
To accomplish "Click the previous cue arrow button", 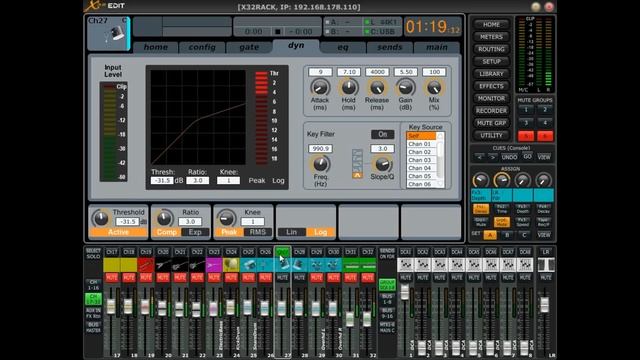I will pos(480,157).
